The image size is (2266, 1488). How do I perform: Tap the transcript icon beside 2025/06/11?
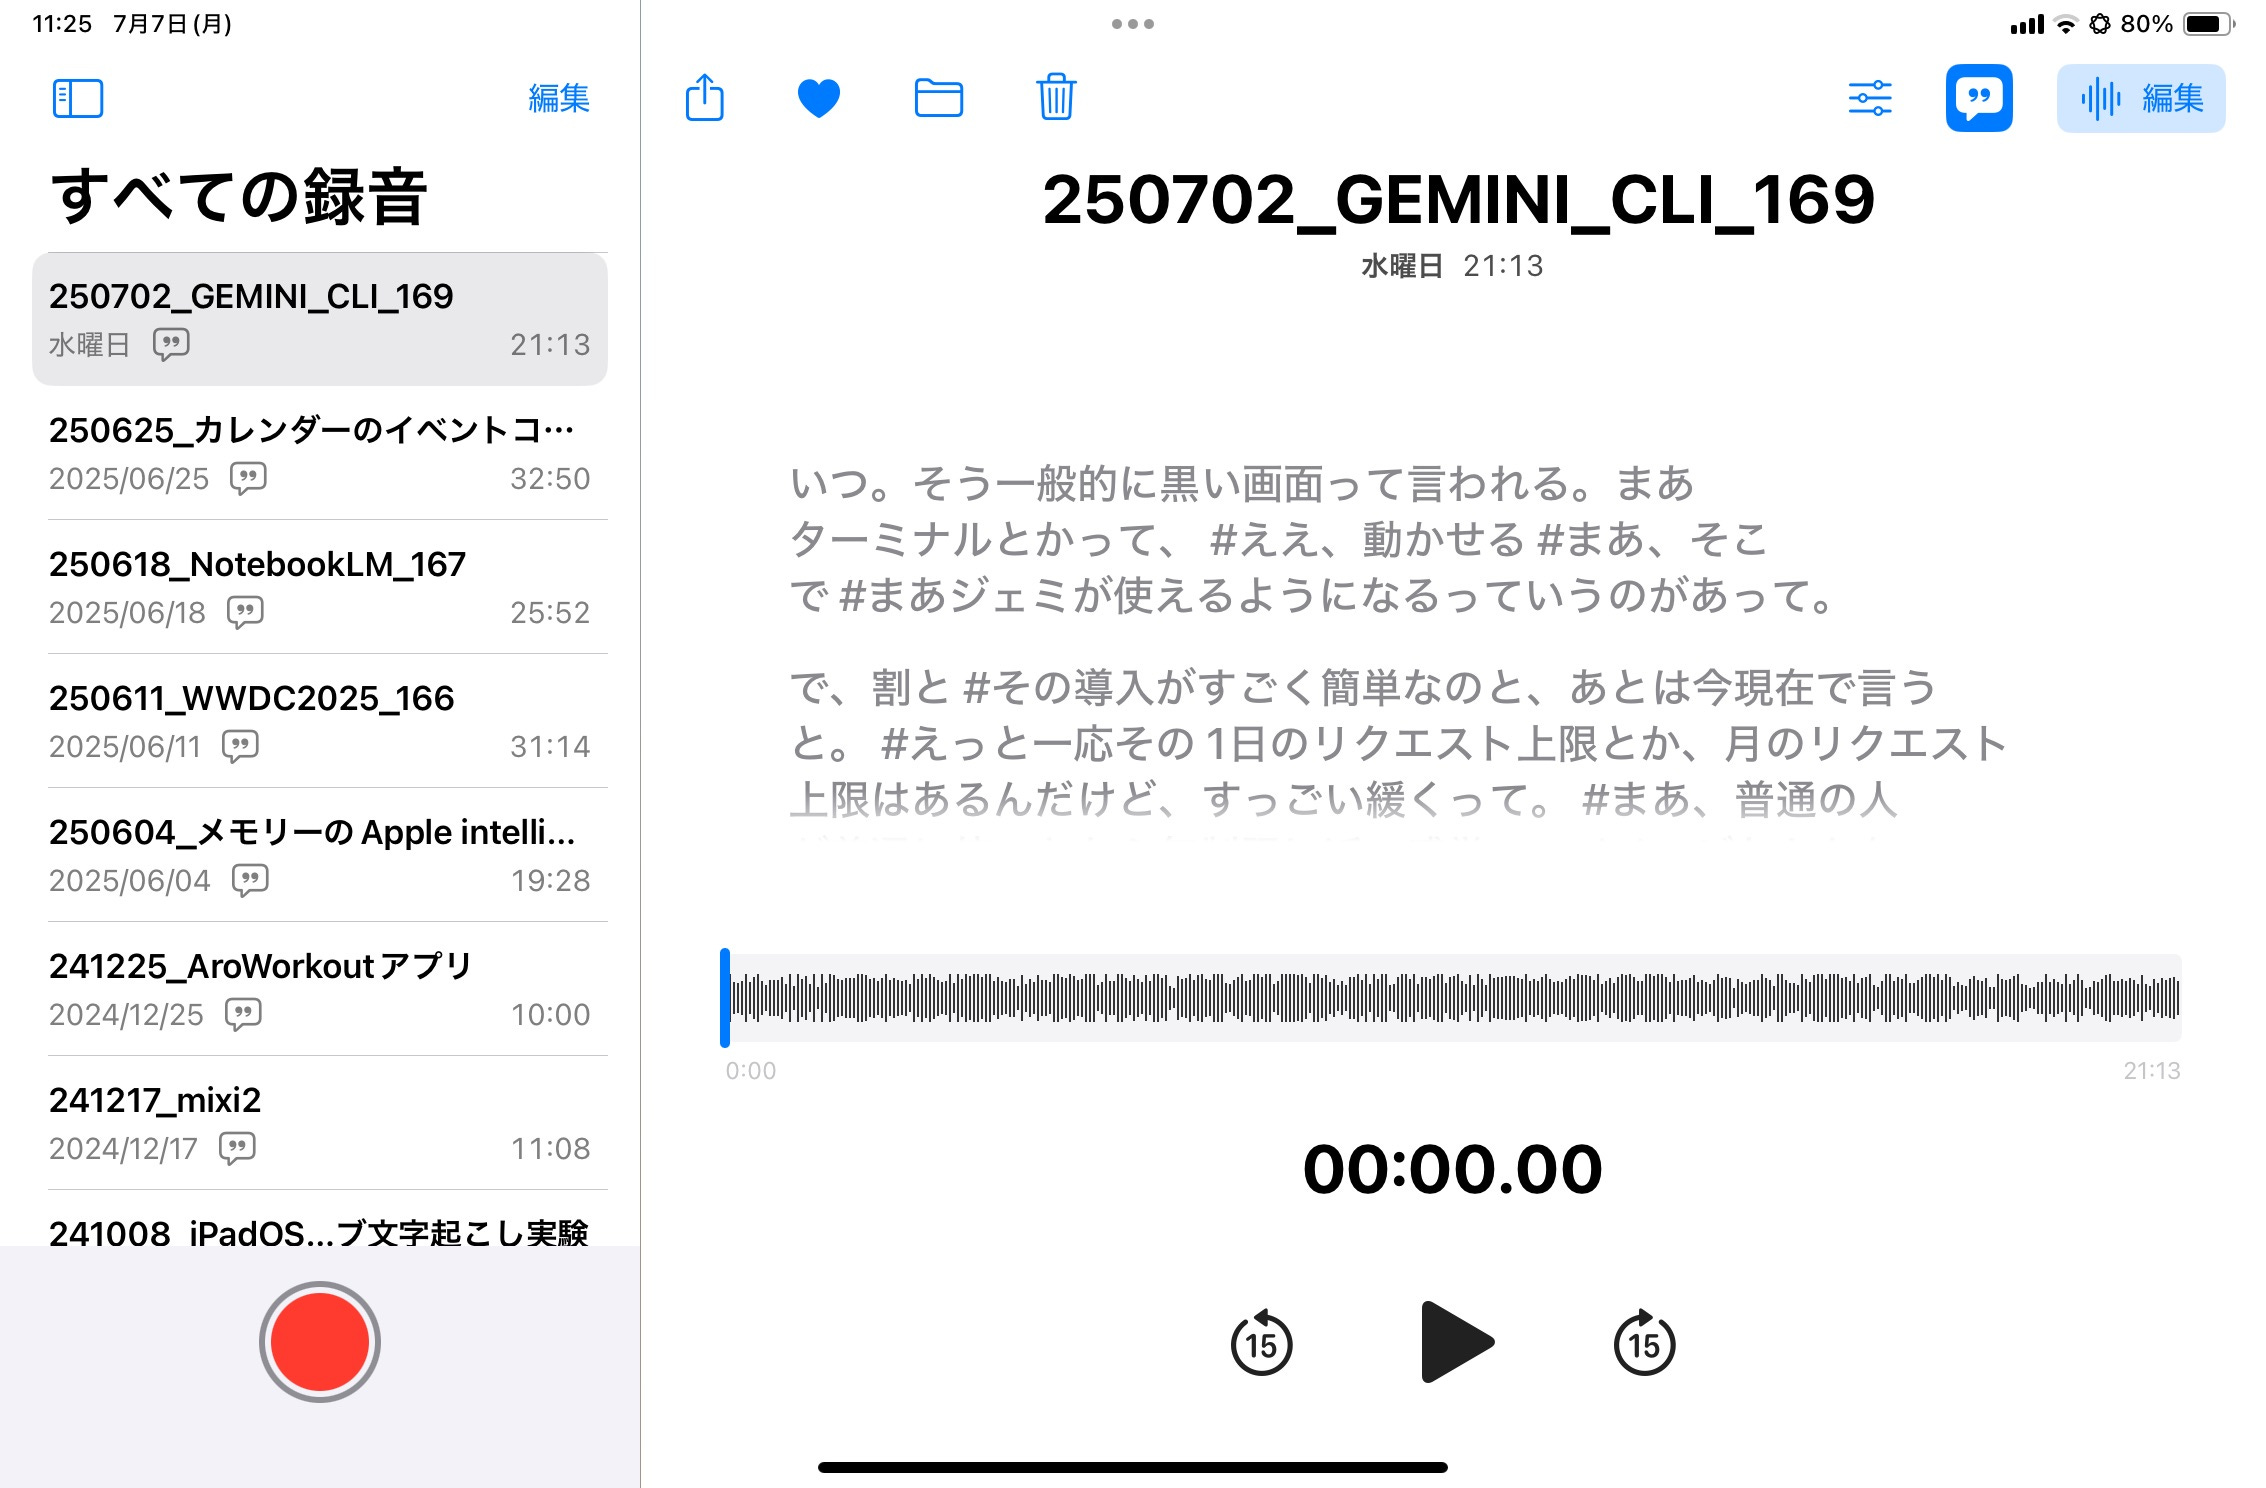pos(240,746)
